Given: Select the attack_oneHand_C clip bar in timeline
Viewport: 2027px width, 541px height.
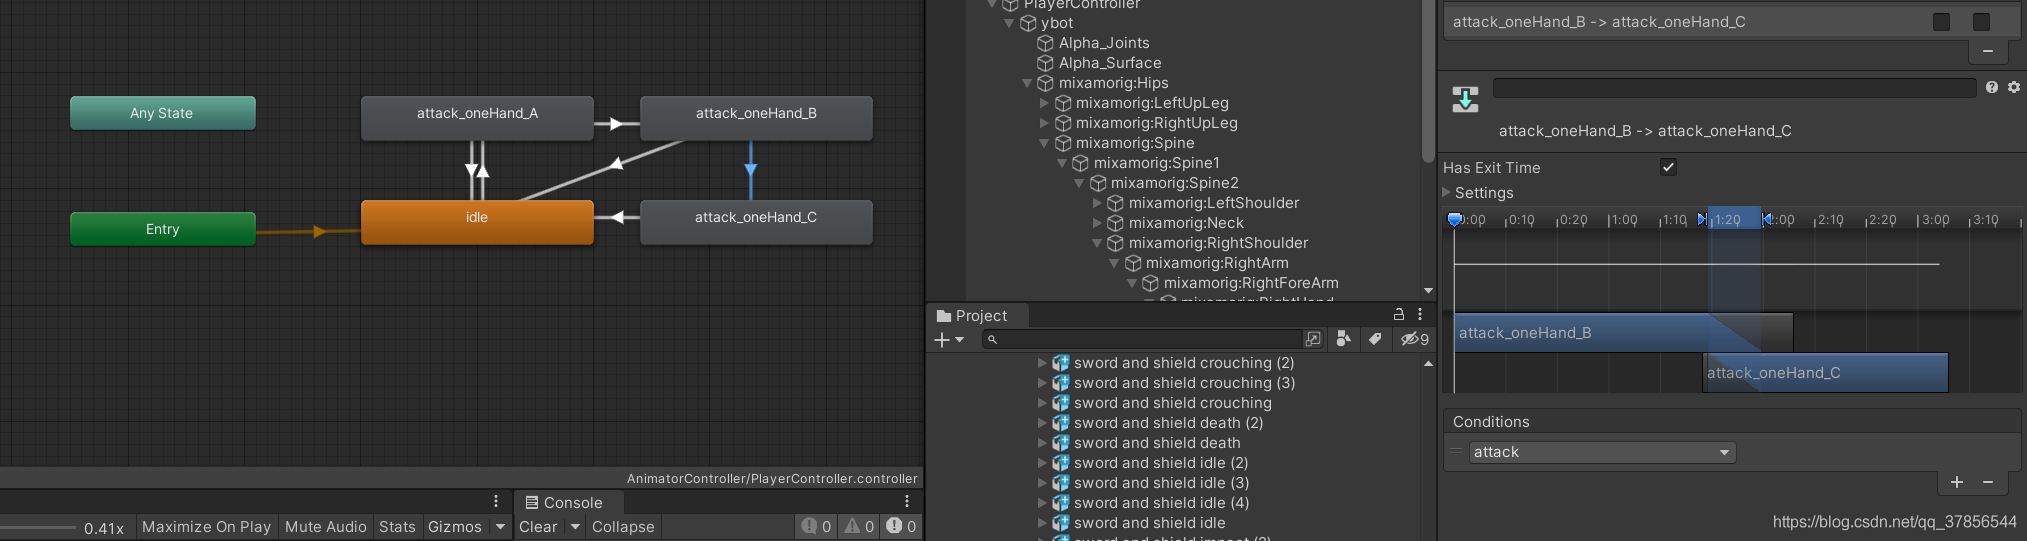Looking at the screenshot, I should [1825, 372].
